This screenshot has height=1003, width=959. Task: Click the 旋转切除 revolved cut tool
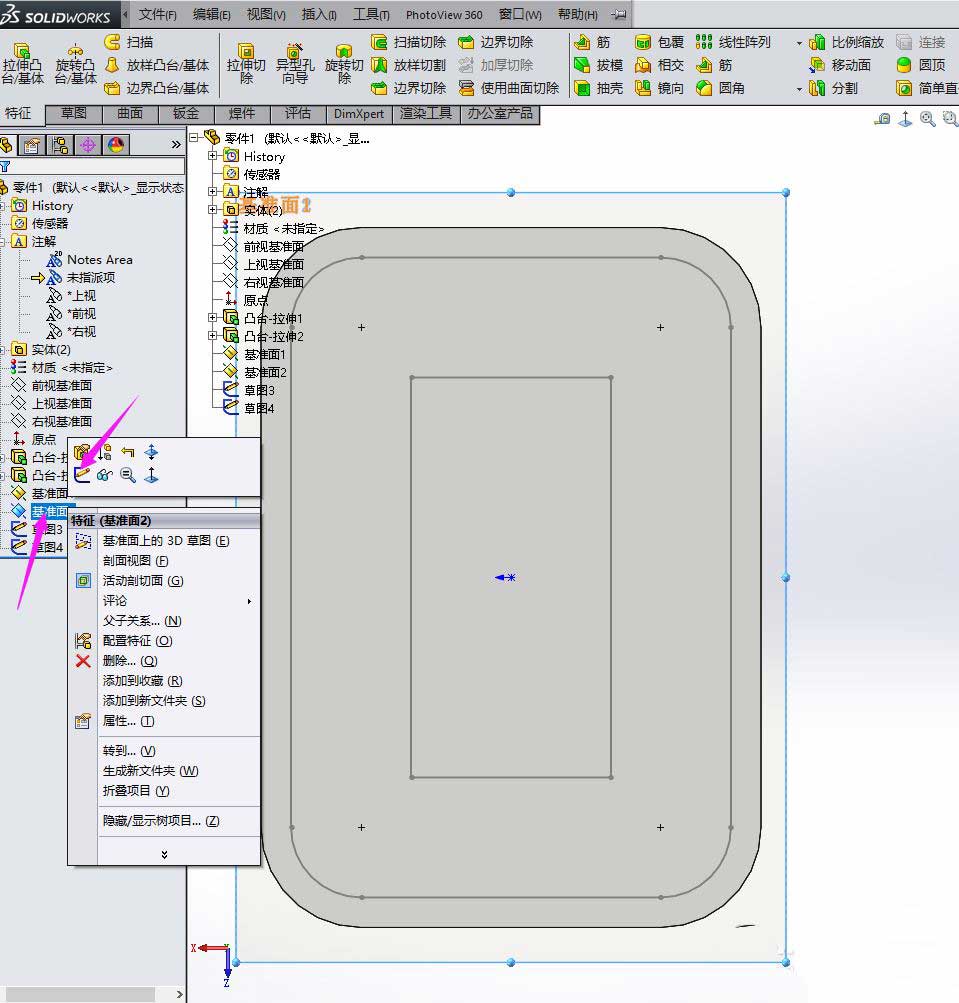(x=344, y=64)
